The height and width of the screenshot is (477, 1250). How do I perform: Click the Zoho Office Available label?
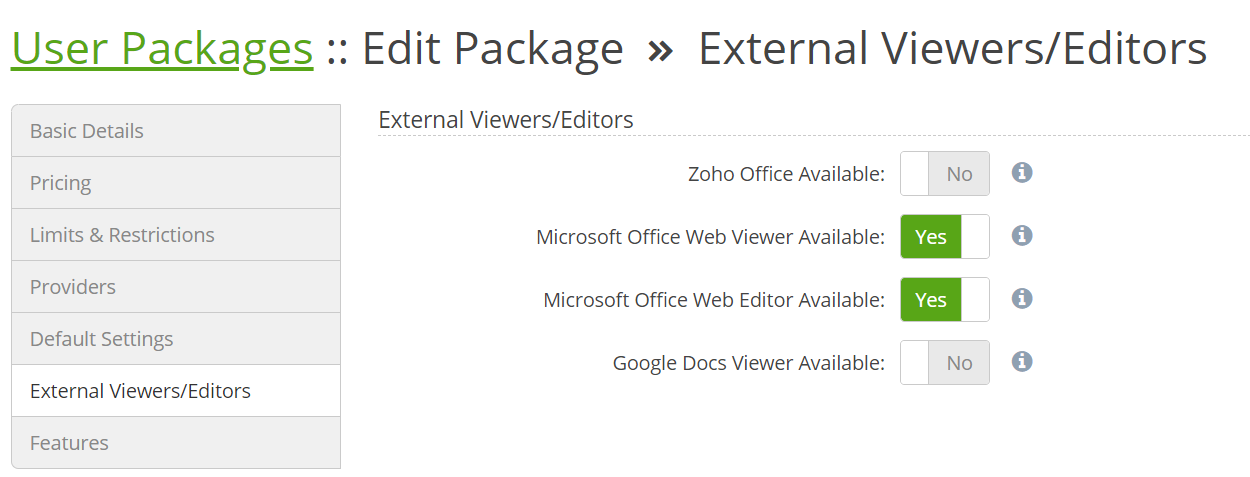786,174
